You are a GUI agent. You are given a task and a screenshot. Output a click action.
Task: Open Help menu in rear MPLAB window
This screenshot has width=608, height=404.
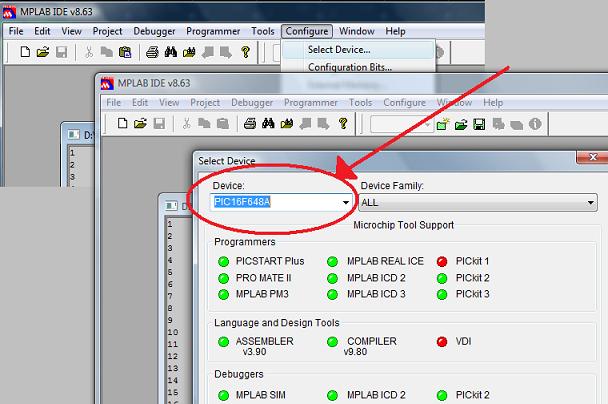[395, 31]
